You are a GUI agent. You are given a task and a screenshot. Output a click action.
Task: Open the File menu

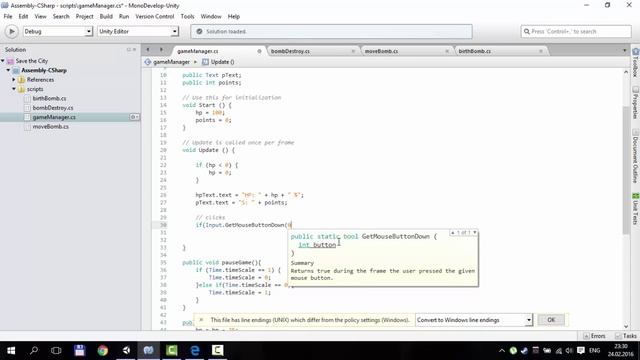click(8, 16)
